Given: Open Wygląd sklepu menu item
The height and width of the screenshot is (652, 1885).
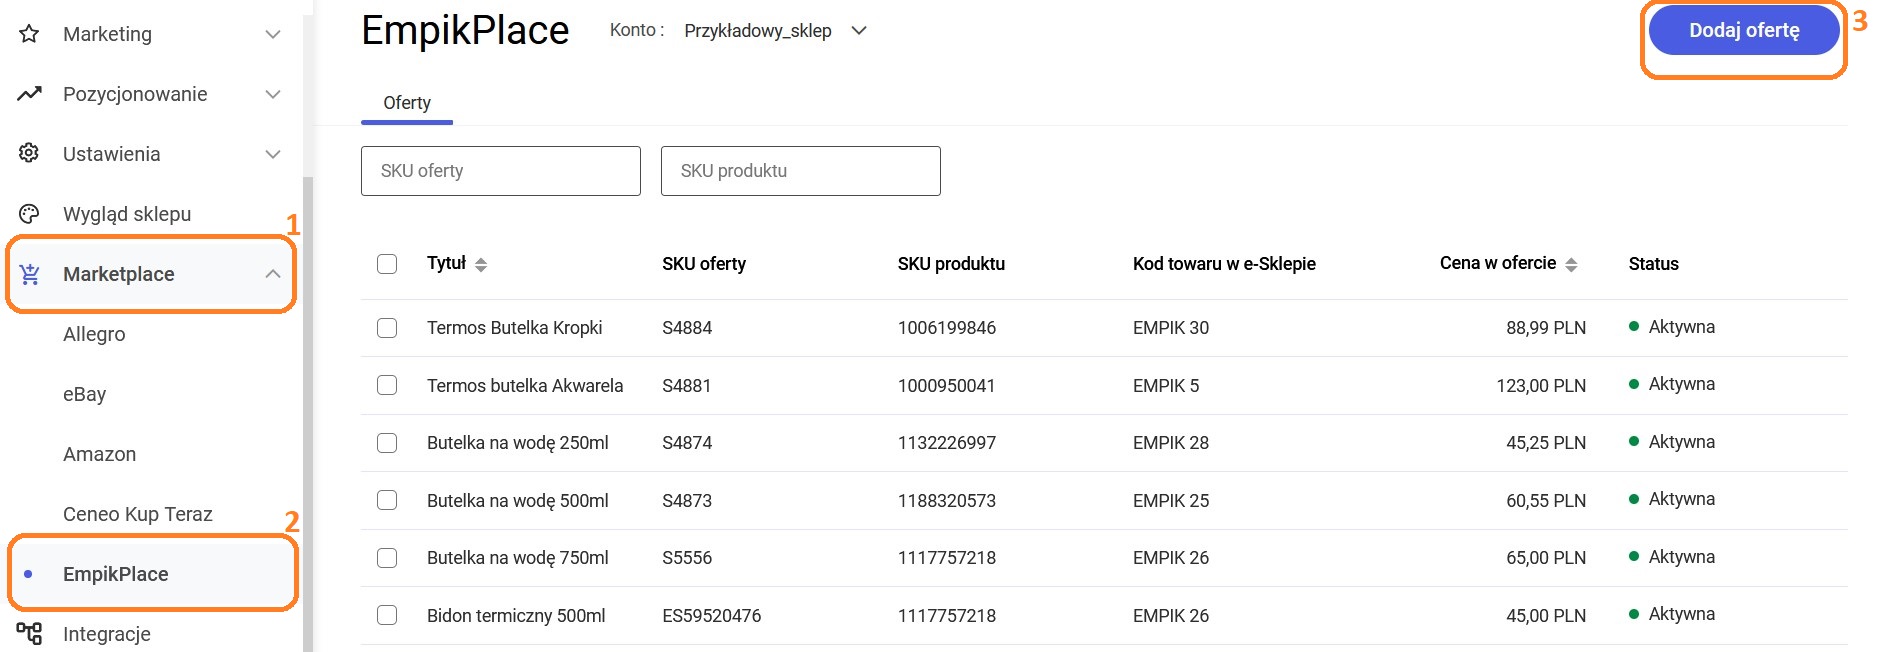Looking at the screenshot, I should 127,214.
